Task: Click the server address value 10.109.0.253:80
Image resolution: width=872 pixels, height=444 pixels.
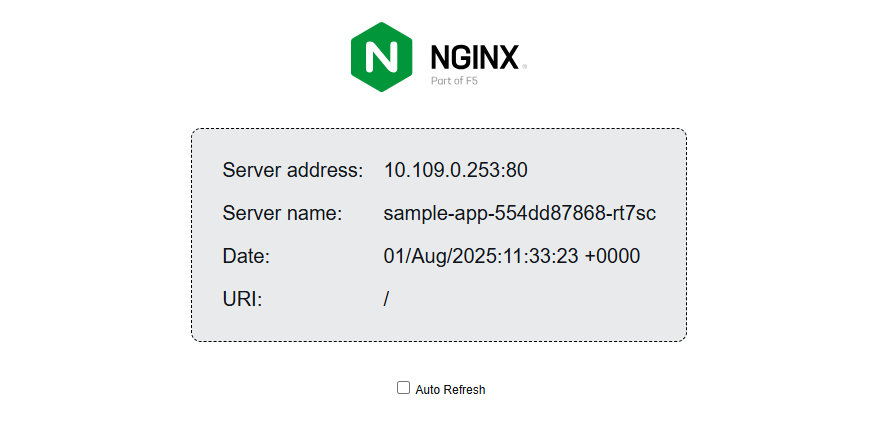Action: 455,170
